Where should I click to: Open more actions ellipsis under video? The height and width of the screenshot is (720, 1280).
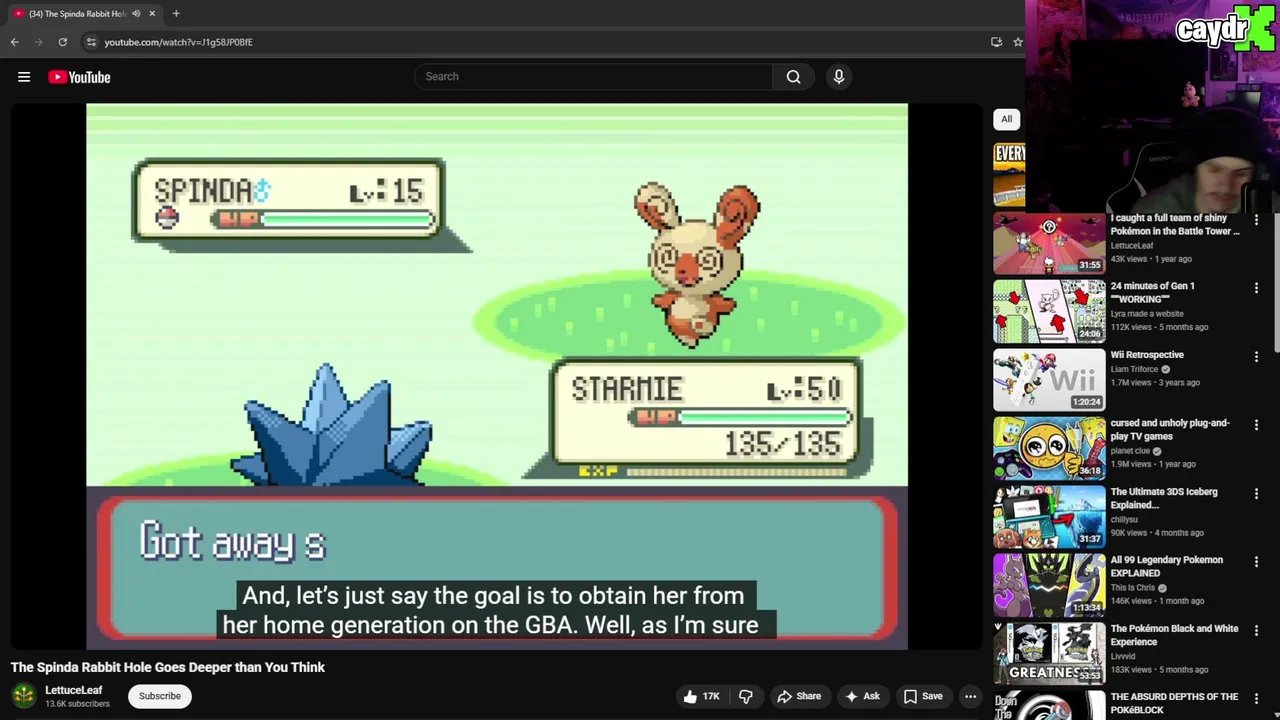point(970,696)
